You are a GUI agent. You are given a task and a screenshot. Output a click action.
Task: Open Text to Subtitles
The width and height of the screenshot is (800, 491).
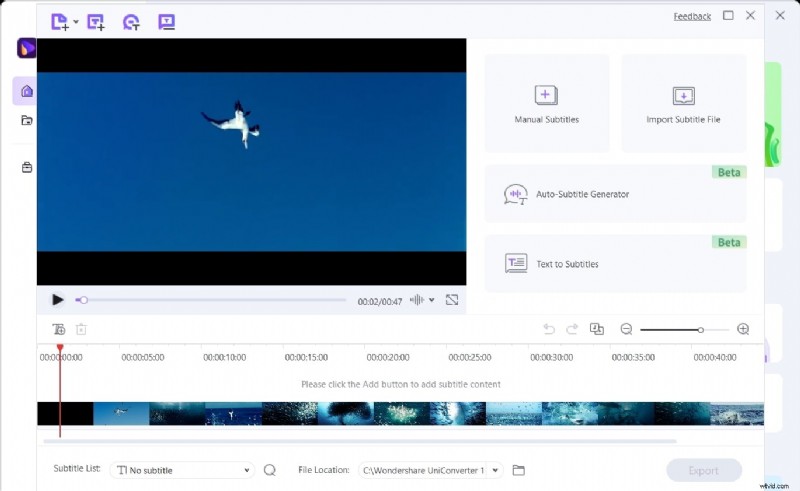point(615,264)
